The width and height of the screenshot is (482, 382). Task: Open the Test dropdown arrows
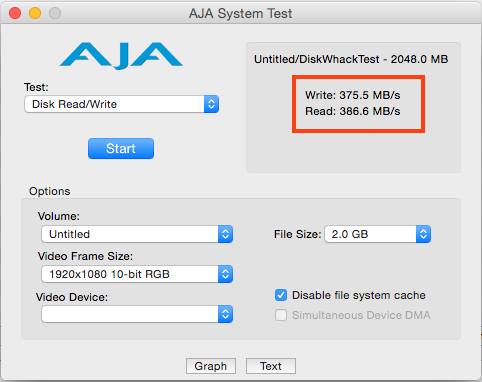click(x=211, y=104)
